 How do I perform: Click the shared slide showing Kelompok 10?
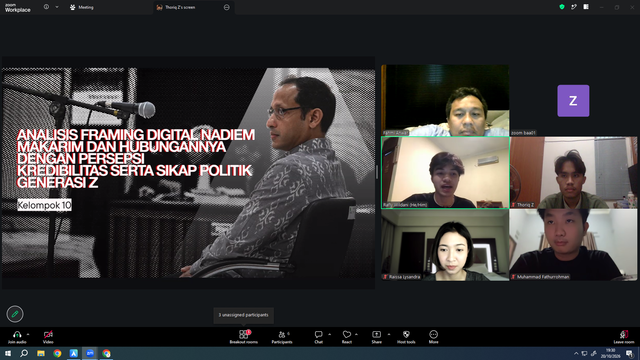(x=189, y=173)
